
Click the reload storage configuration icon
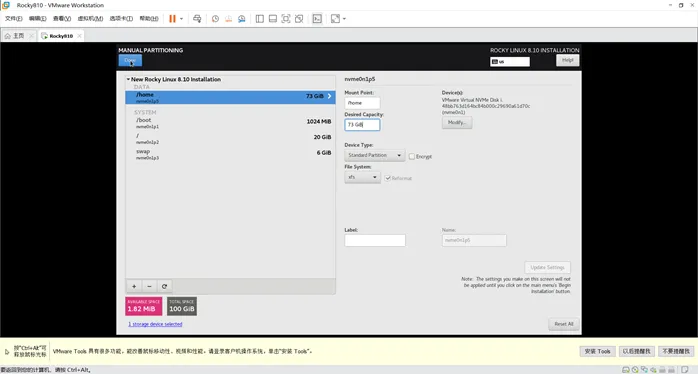164,286
